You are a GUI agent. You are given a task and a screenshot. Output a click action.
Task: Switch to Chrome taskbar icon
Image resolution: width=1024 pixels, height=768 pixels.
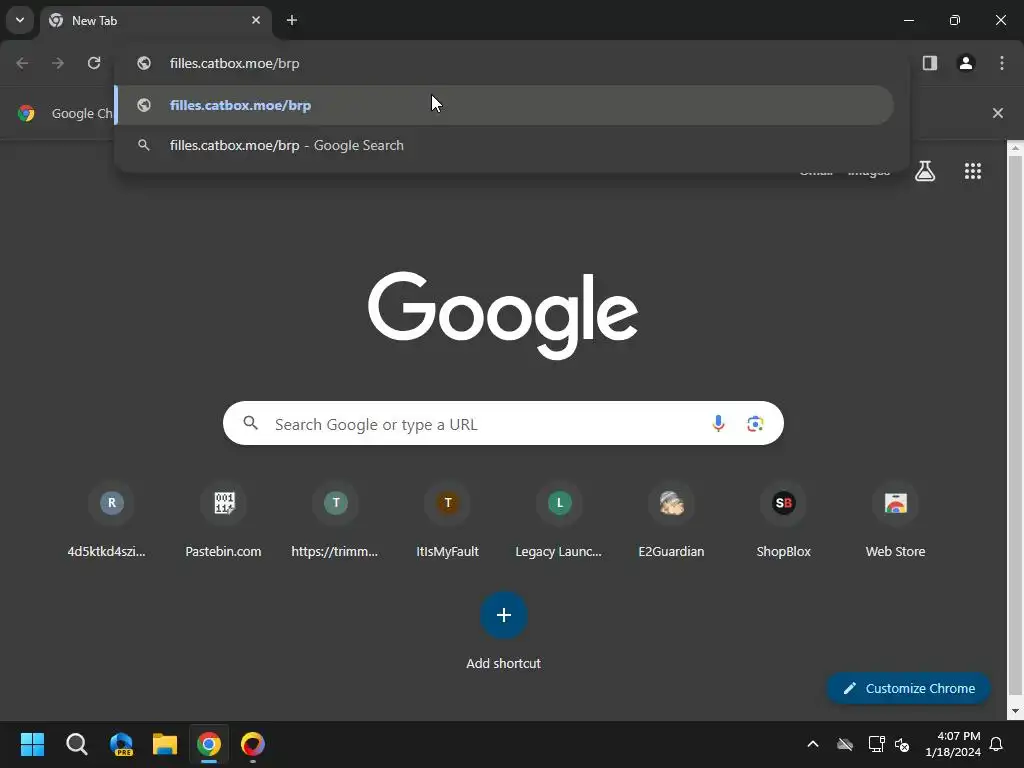tap(209, 744)
